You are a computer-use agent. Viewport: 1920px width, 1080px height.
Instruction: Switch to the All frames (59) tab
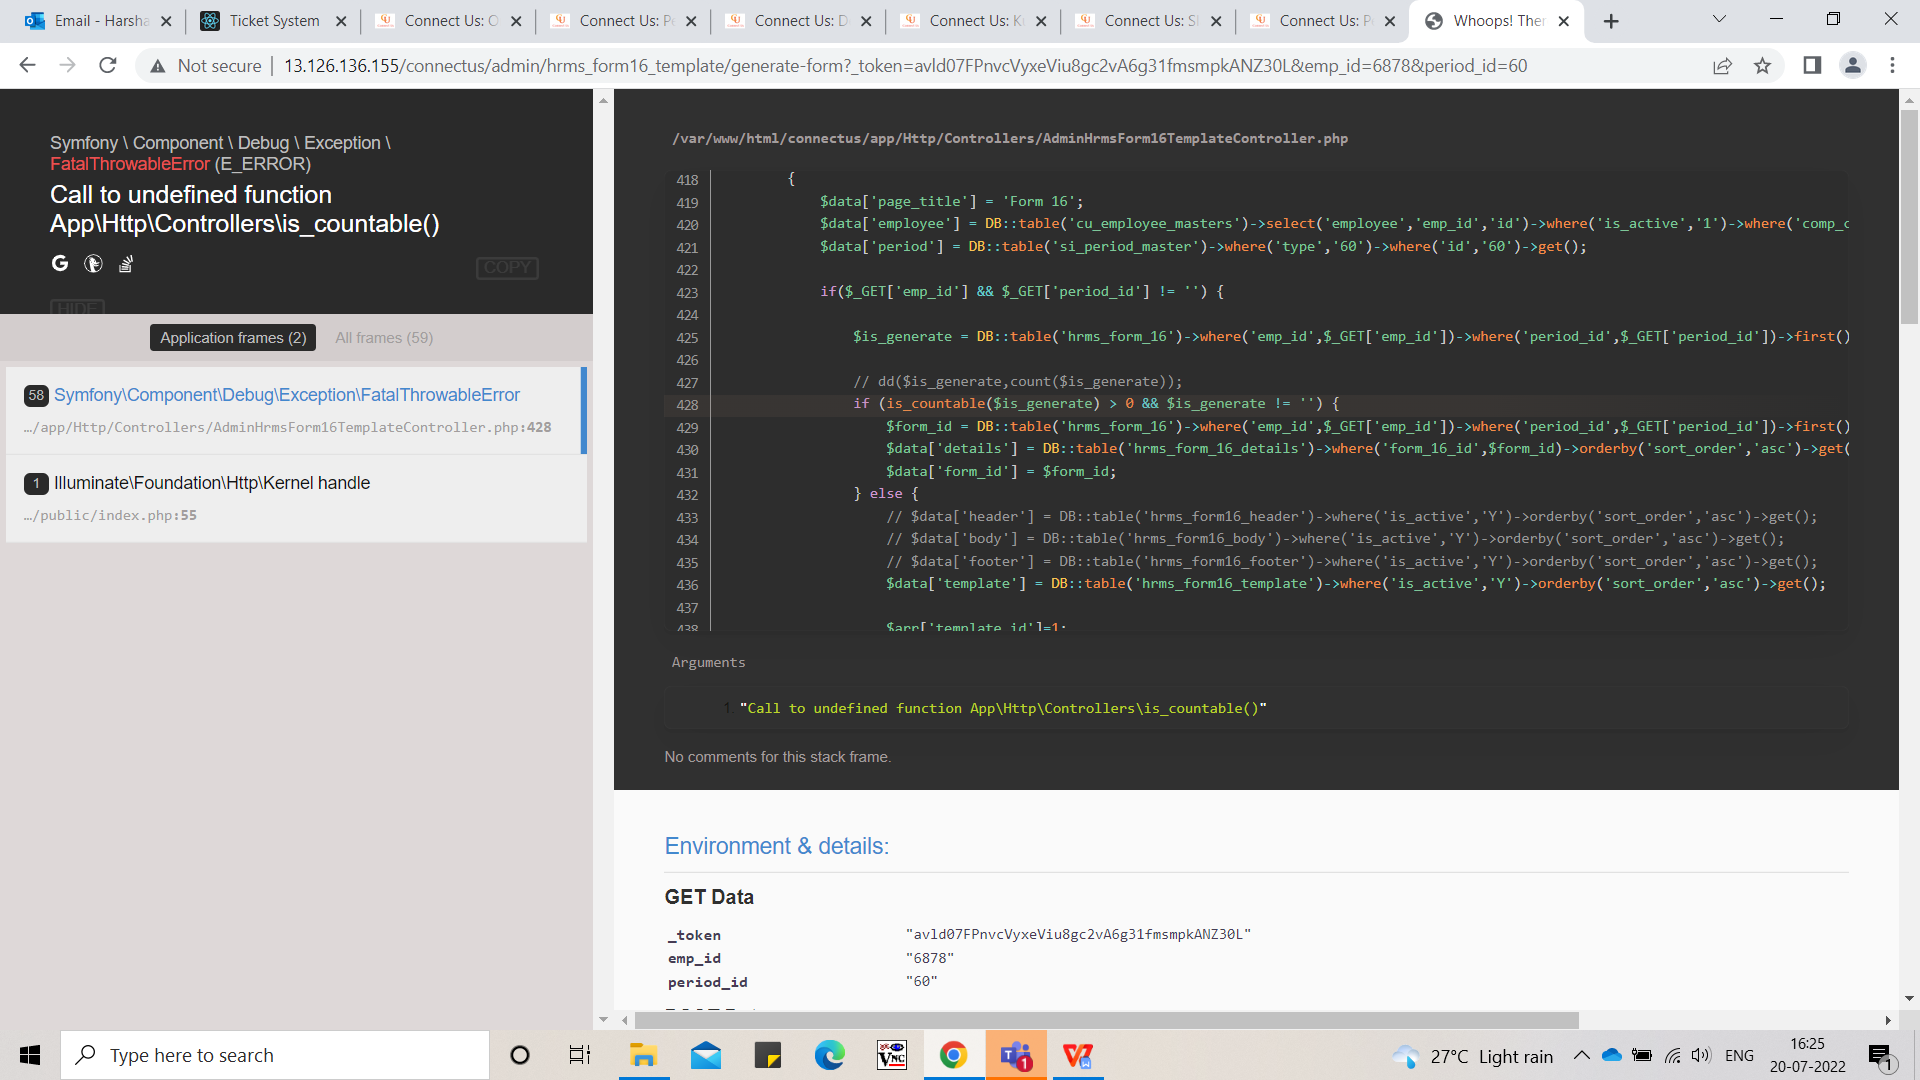[x=384, y=338]
